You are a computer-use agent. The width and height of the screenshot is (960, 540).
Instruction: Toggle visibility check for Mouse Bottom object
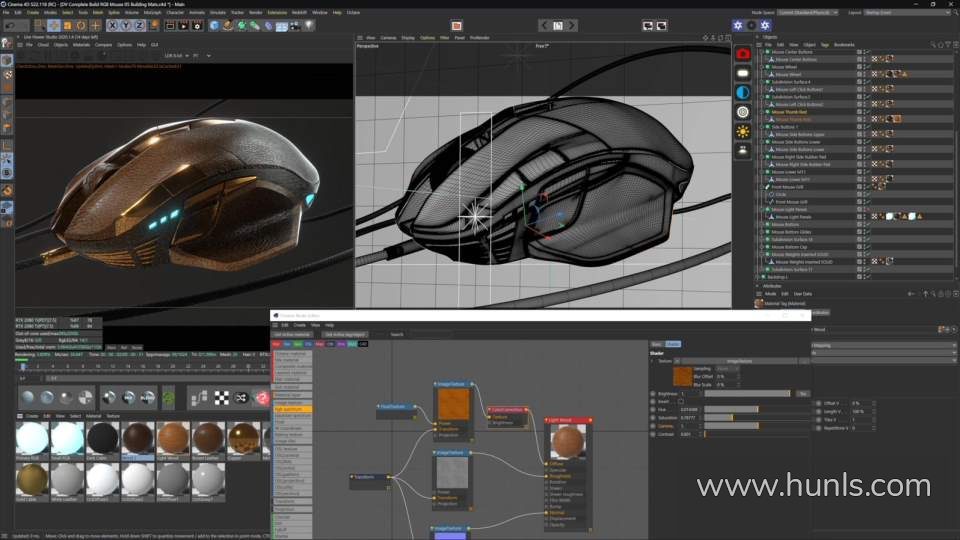[868, 224]
